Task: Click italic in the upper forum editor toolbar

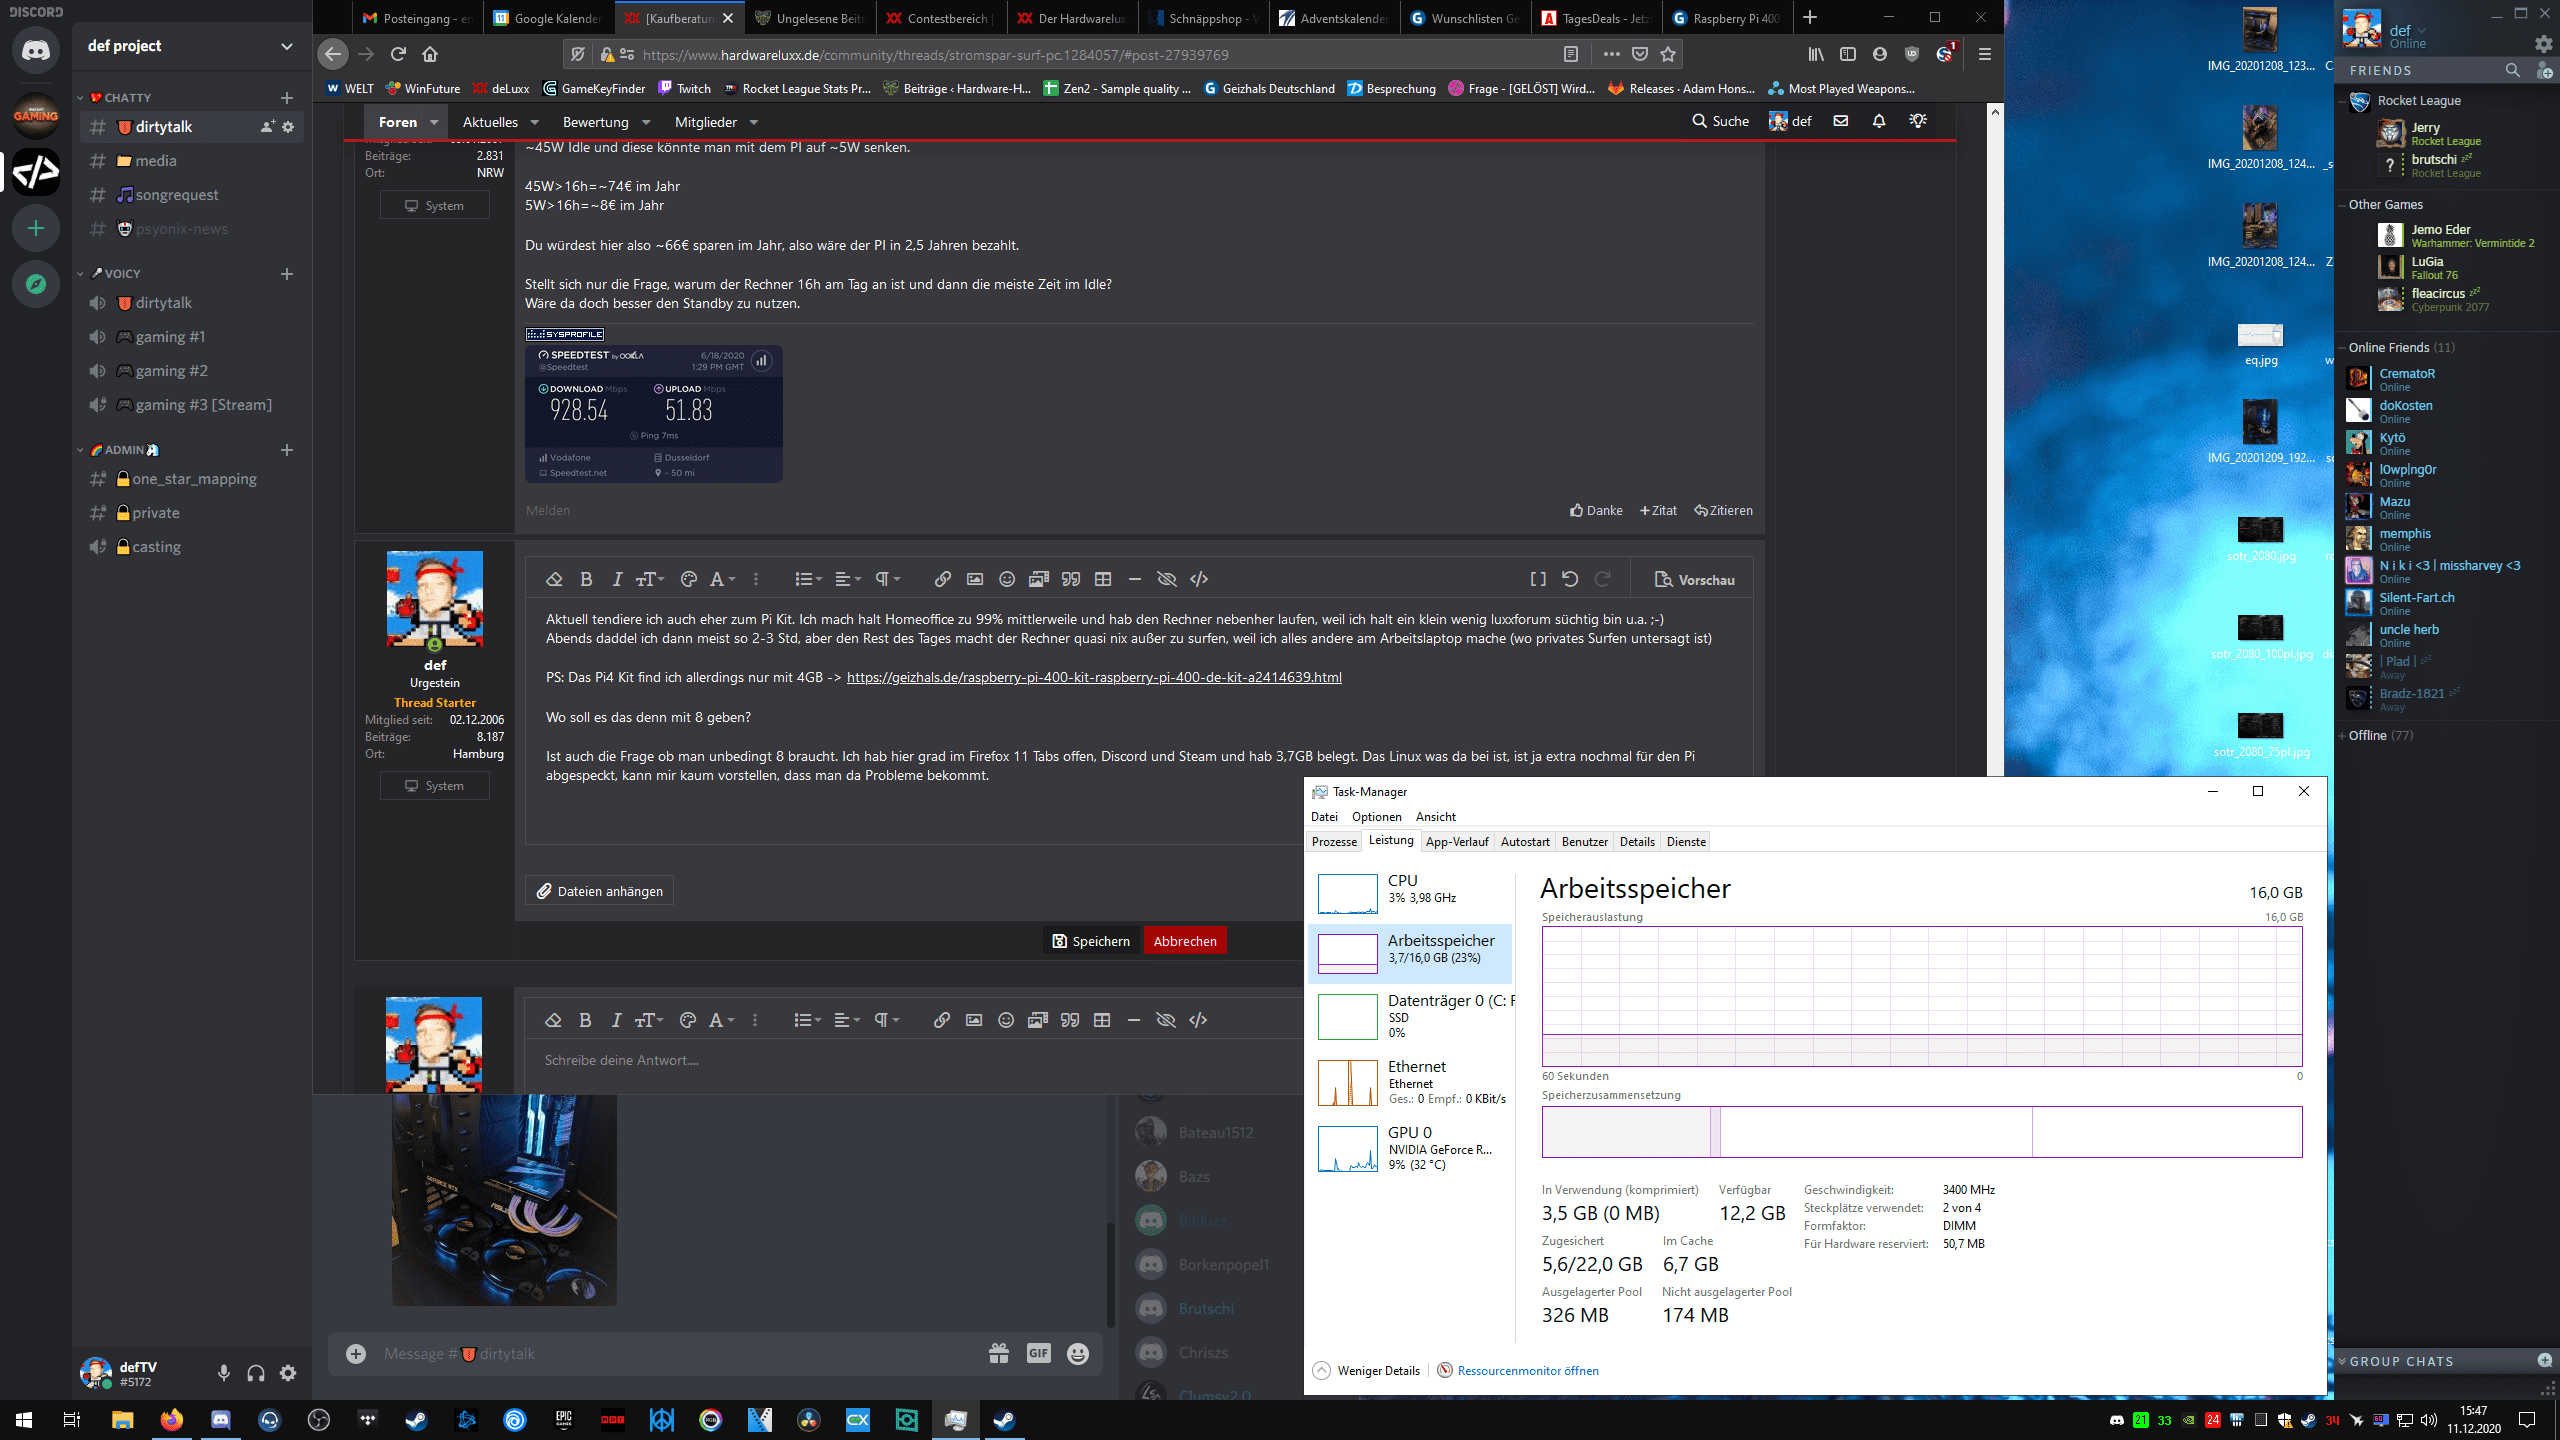Action: click(x=617, y=579)
